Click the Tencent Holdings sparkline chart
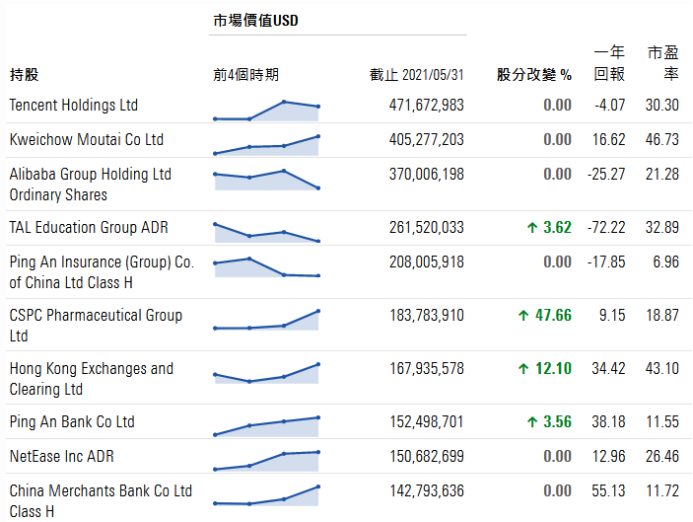Viewport: 693px width, 522px height. point(266,110)
